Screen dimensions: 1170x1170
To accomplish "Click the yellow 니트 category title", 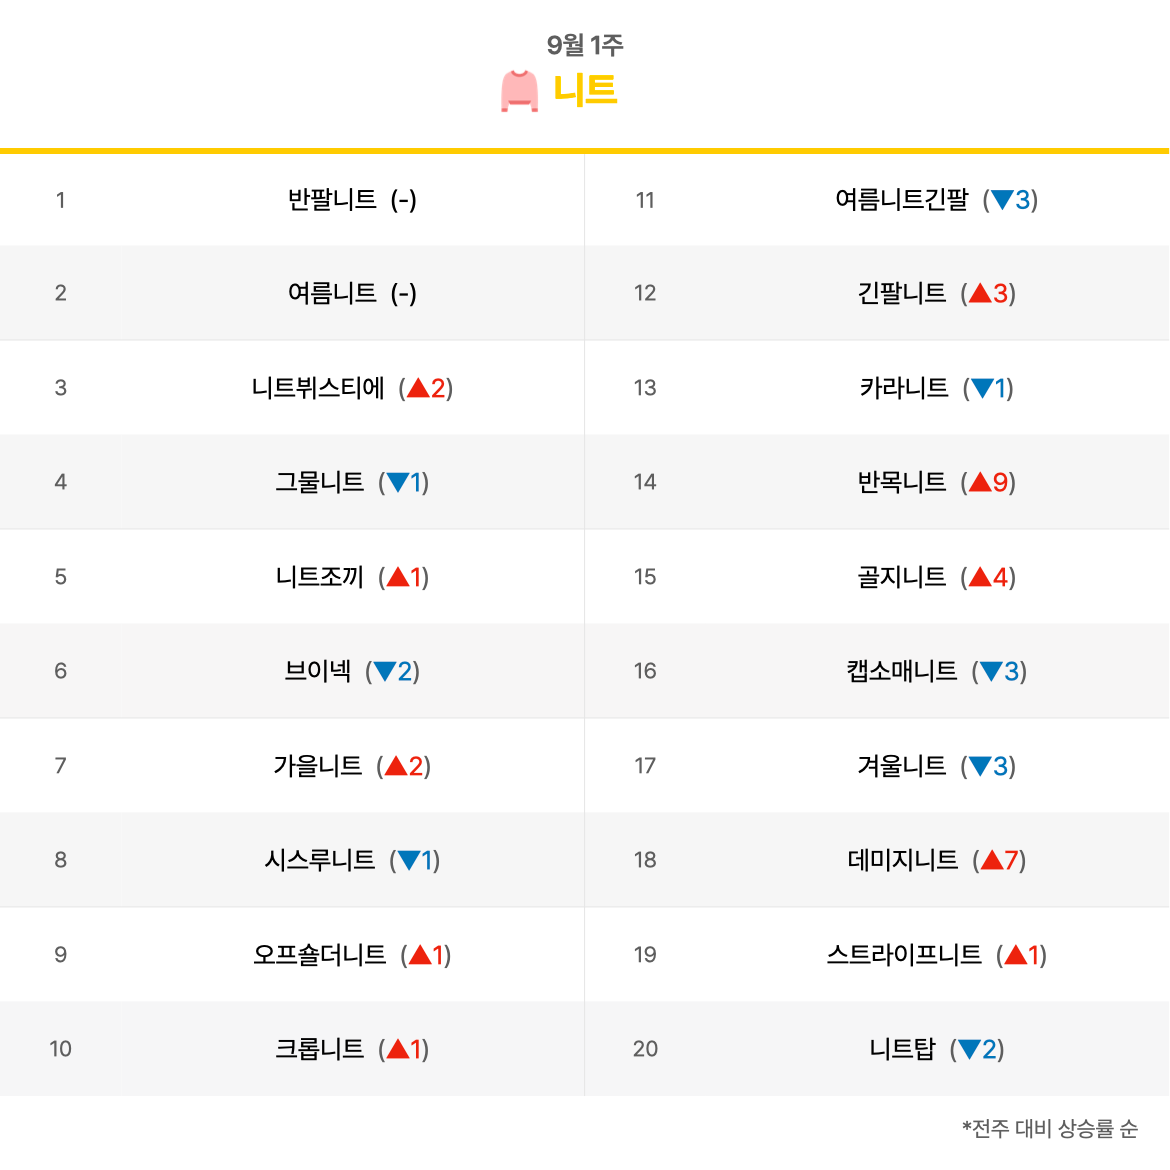I will pos(585,91).
